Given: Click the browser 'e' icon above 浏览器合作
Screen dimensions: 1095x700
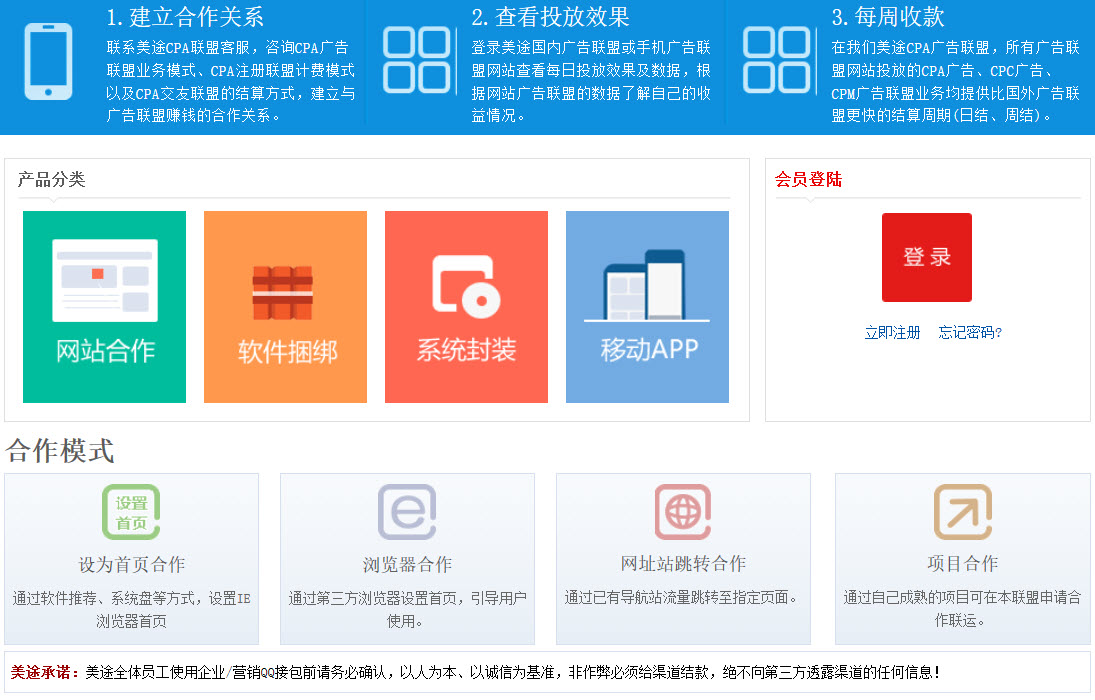Looking at the screenshot, I should click(407, 512).
